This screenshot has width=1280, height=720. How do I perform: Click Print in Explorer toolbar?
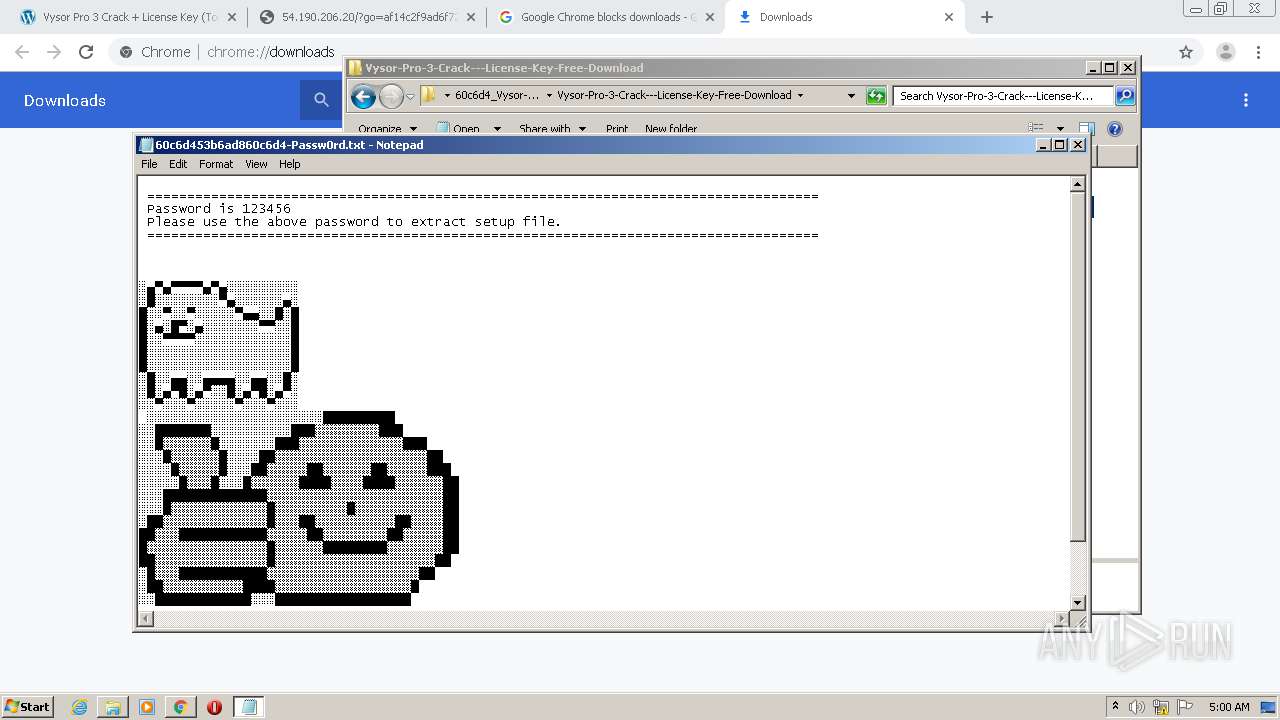coord(617,129)
